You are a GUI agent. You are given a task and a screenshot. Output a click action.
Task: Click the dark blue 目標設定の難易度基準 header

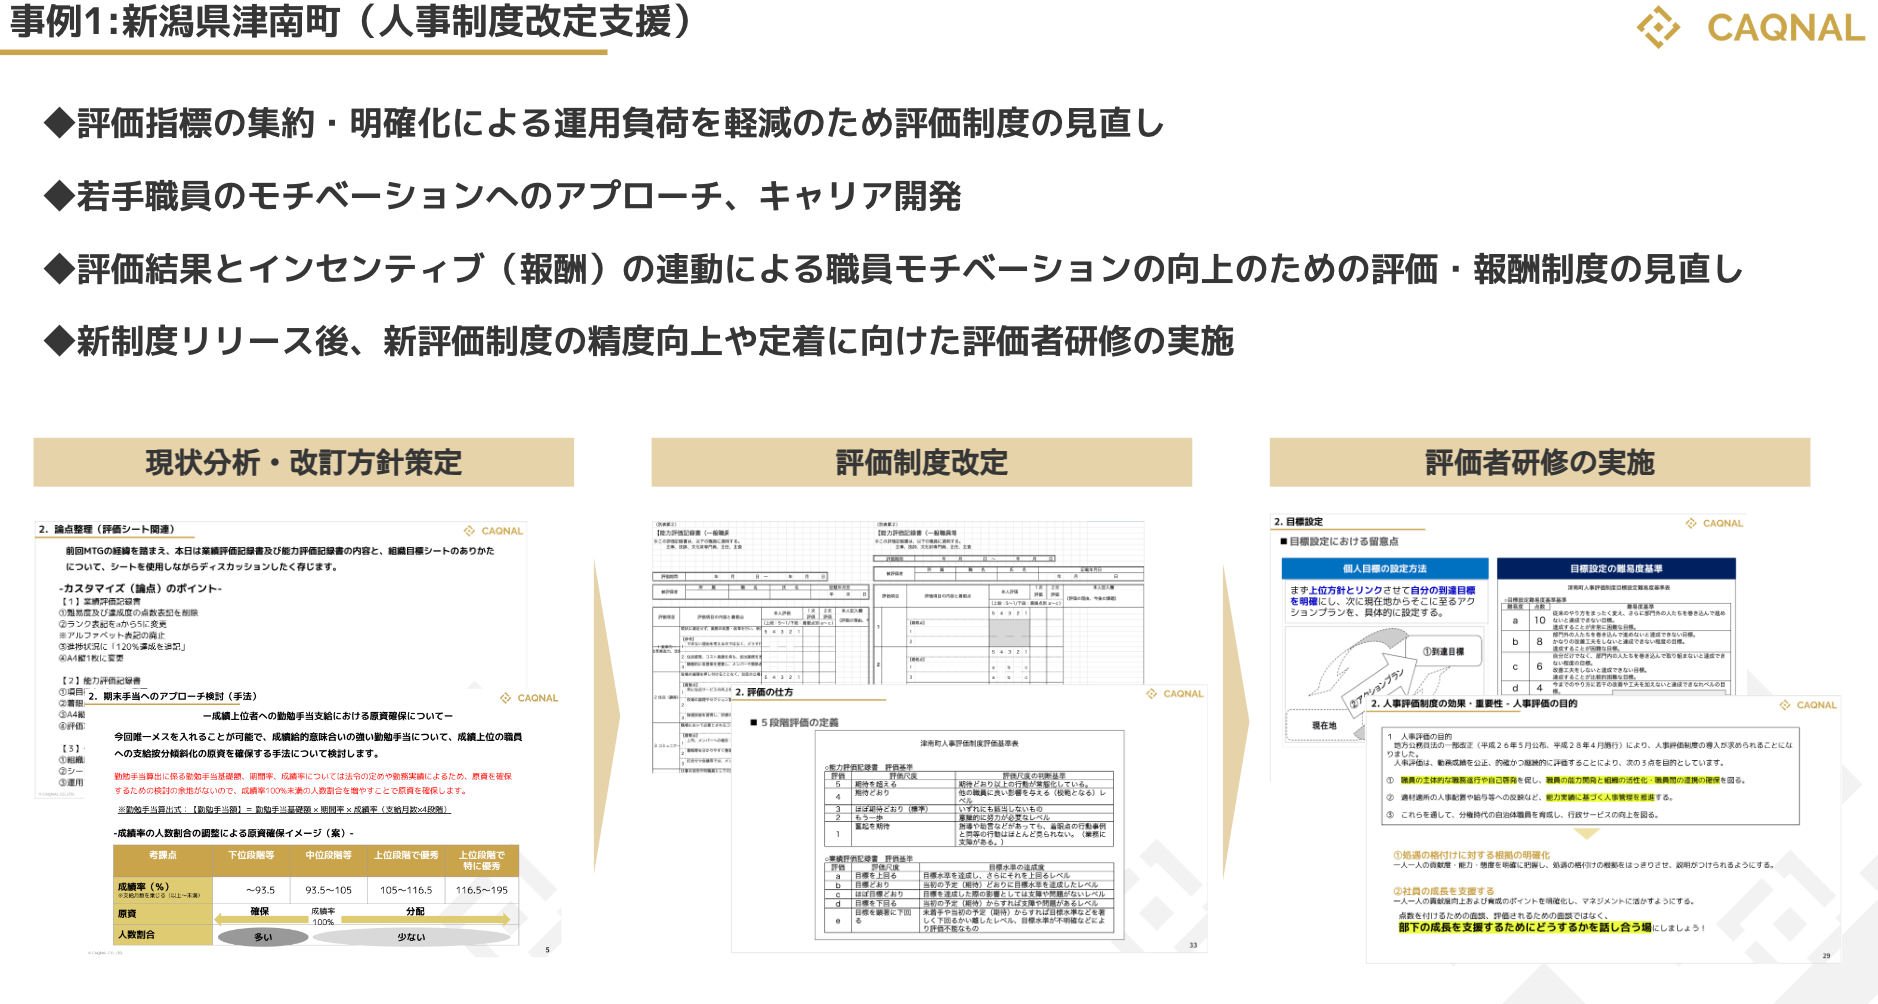[1616, 569]
